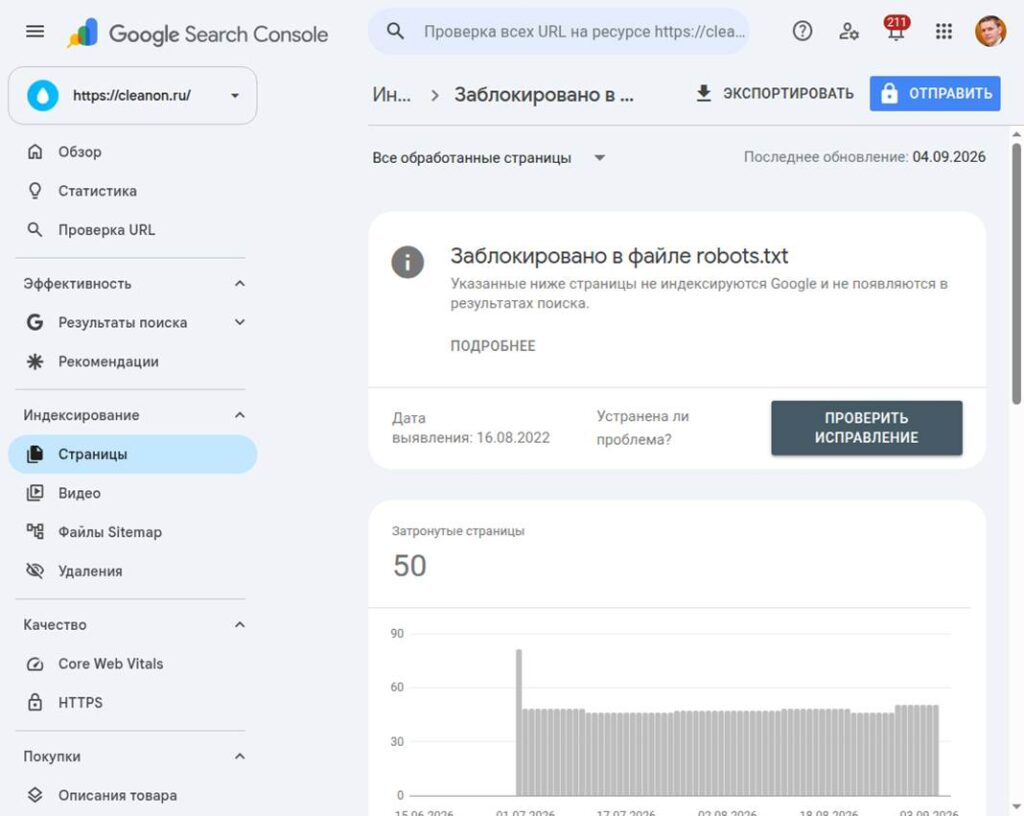The image size is (1024, 816).
Task: Open the user account avatar
Action: click(990, 31)
